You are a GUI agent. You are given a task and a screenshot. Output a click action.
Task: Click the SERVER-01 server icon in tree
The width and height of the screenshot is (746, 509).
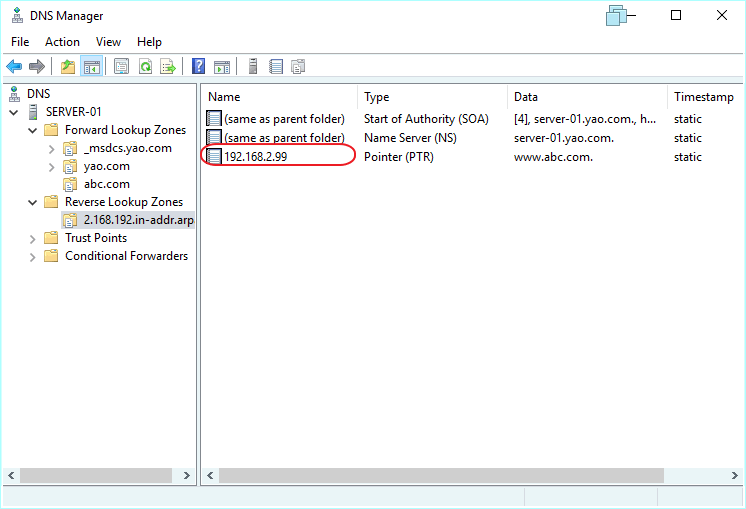pyautogui.click(x=33, y=112)
